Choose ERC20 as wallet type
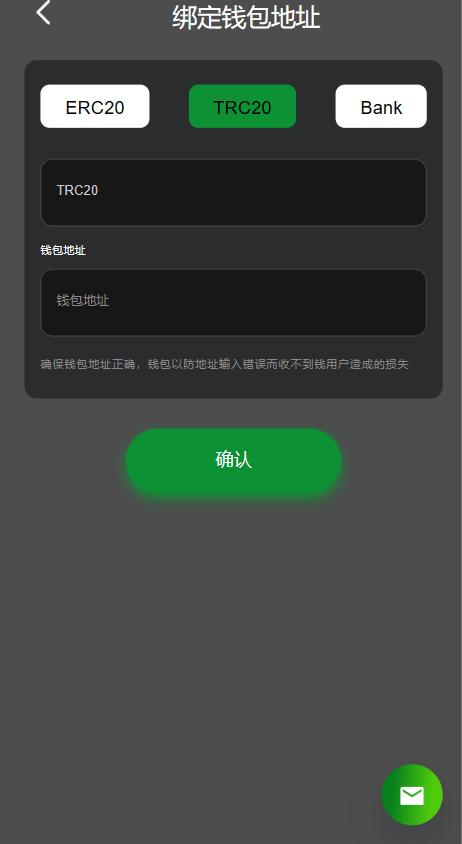The width and height of the screenshot is (462, 844). point(95,106)
